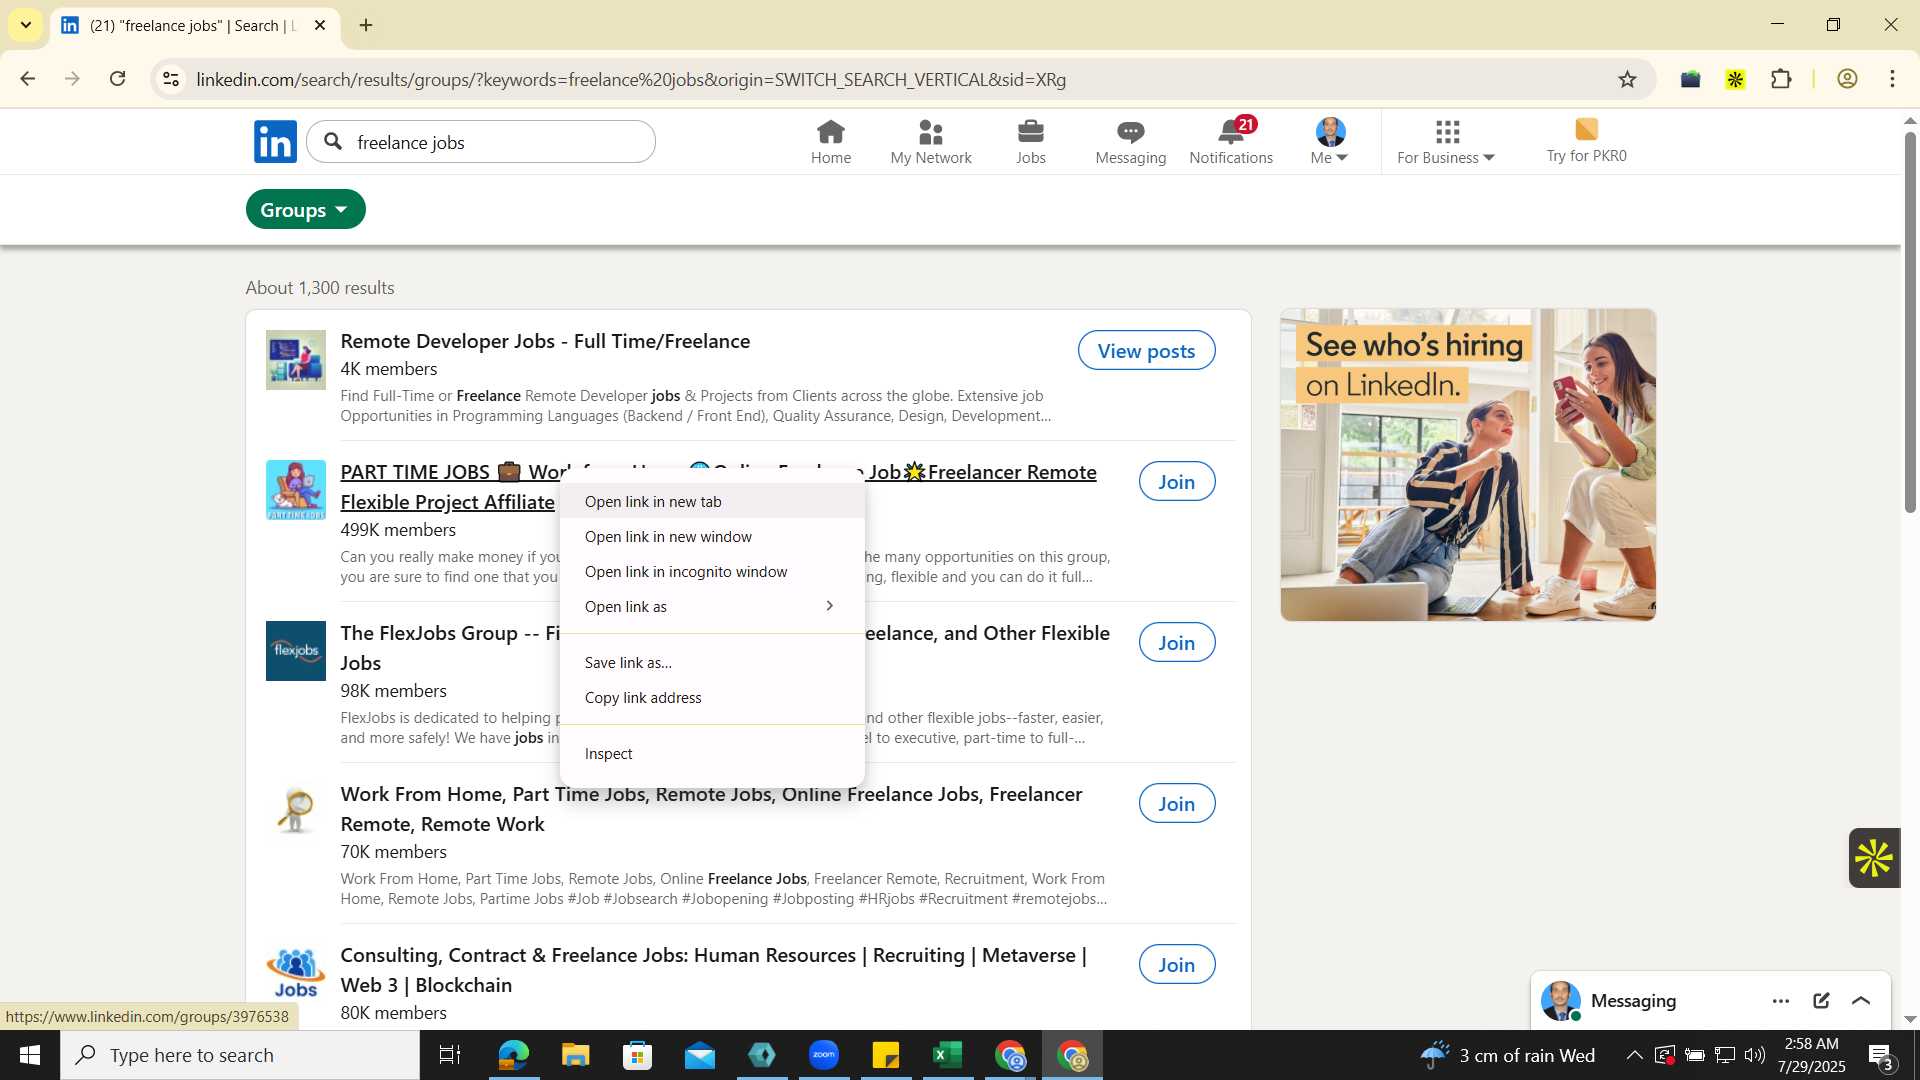This screenshot has width=1920, height=1080.
Task: Open Messaging overlay options ellipsis
Action: click(1781, 1001)
